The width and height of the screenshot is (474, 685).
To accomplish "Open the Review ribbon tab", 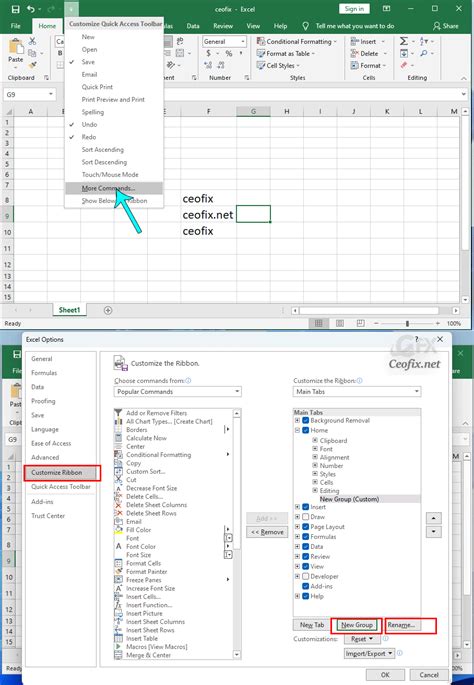I will pyautogui.click(x=223, y=26).
